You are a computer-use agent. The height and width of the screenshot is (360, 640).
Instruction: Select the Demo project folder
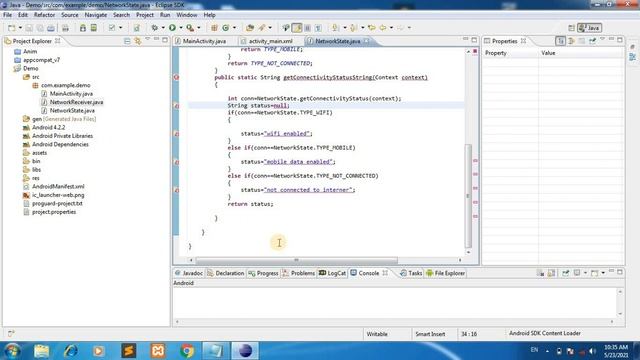30,68
